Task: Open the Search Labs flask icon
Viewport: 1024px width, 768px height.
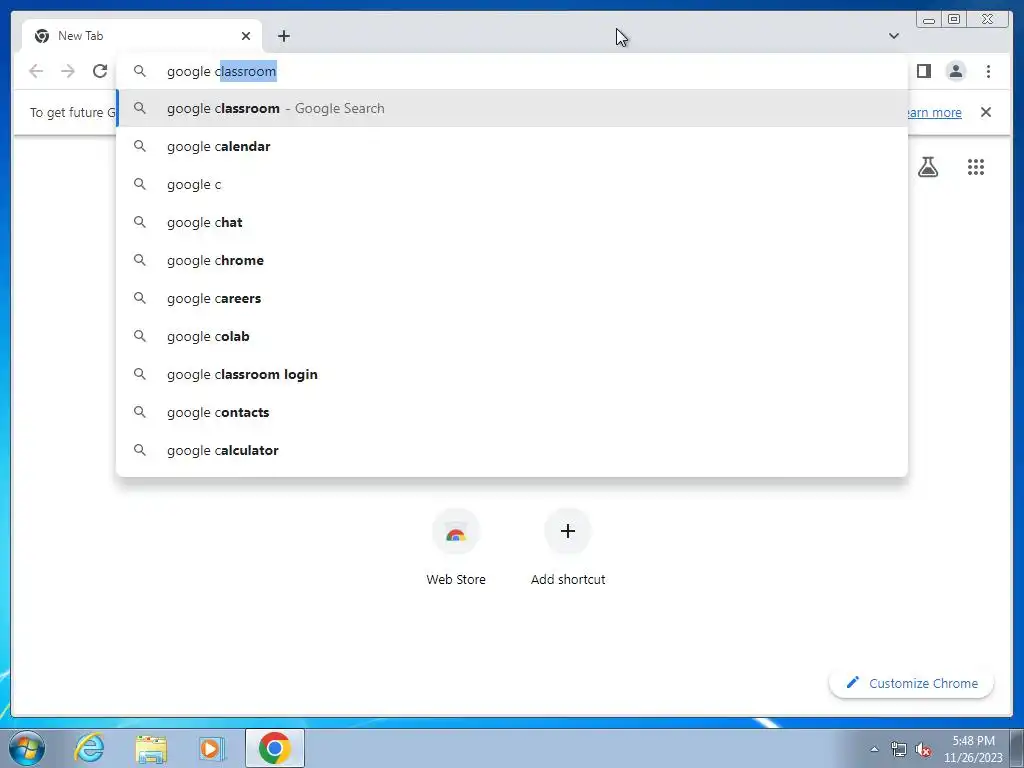Action: [927, 167]
